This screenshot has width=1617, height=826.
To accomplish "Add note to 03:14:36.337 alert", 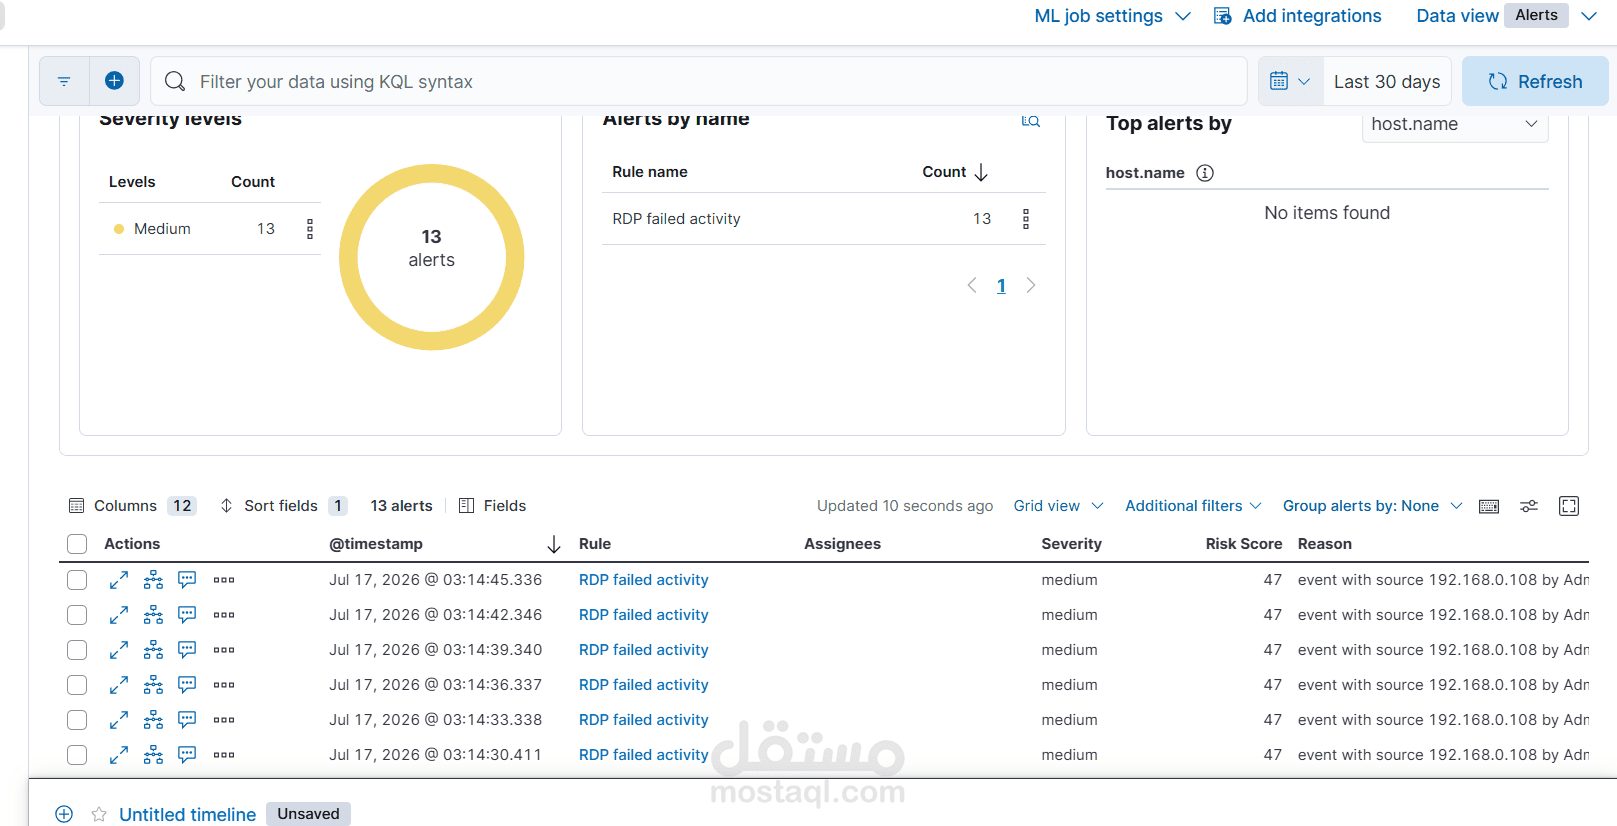I will pos(187,685).
